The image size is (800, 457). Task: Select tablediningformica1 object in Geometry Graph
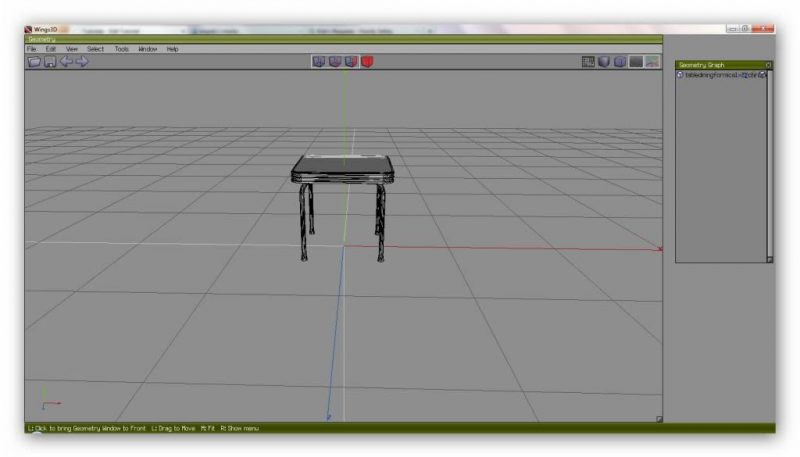[x=714, y=75]
